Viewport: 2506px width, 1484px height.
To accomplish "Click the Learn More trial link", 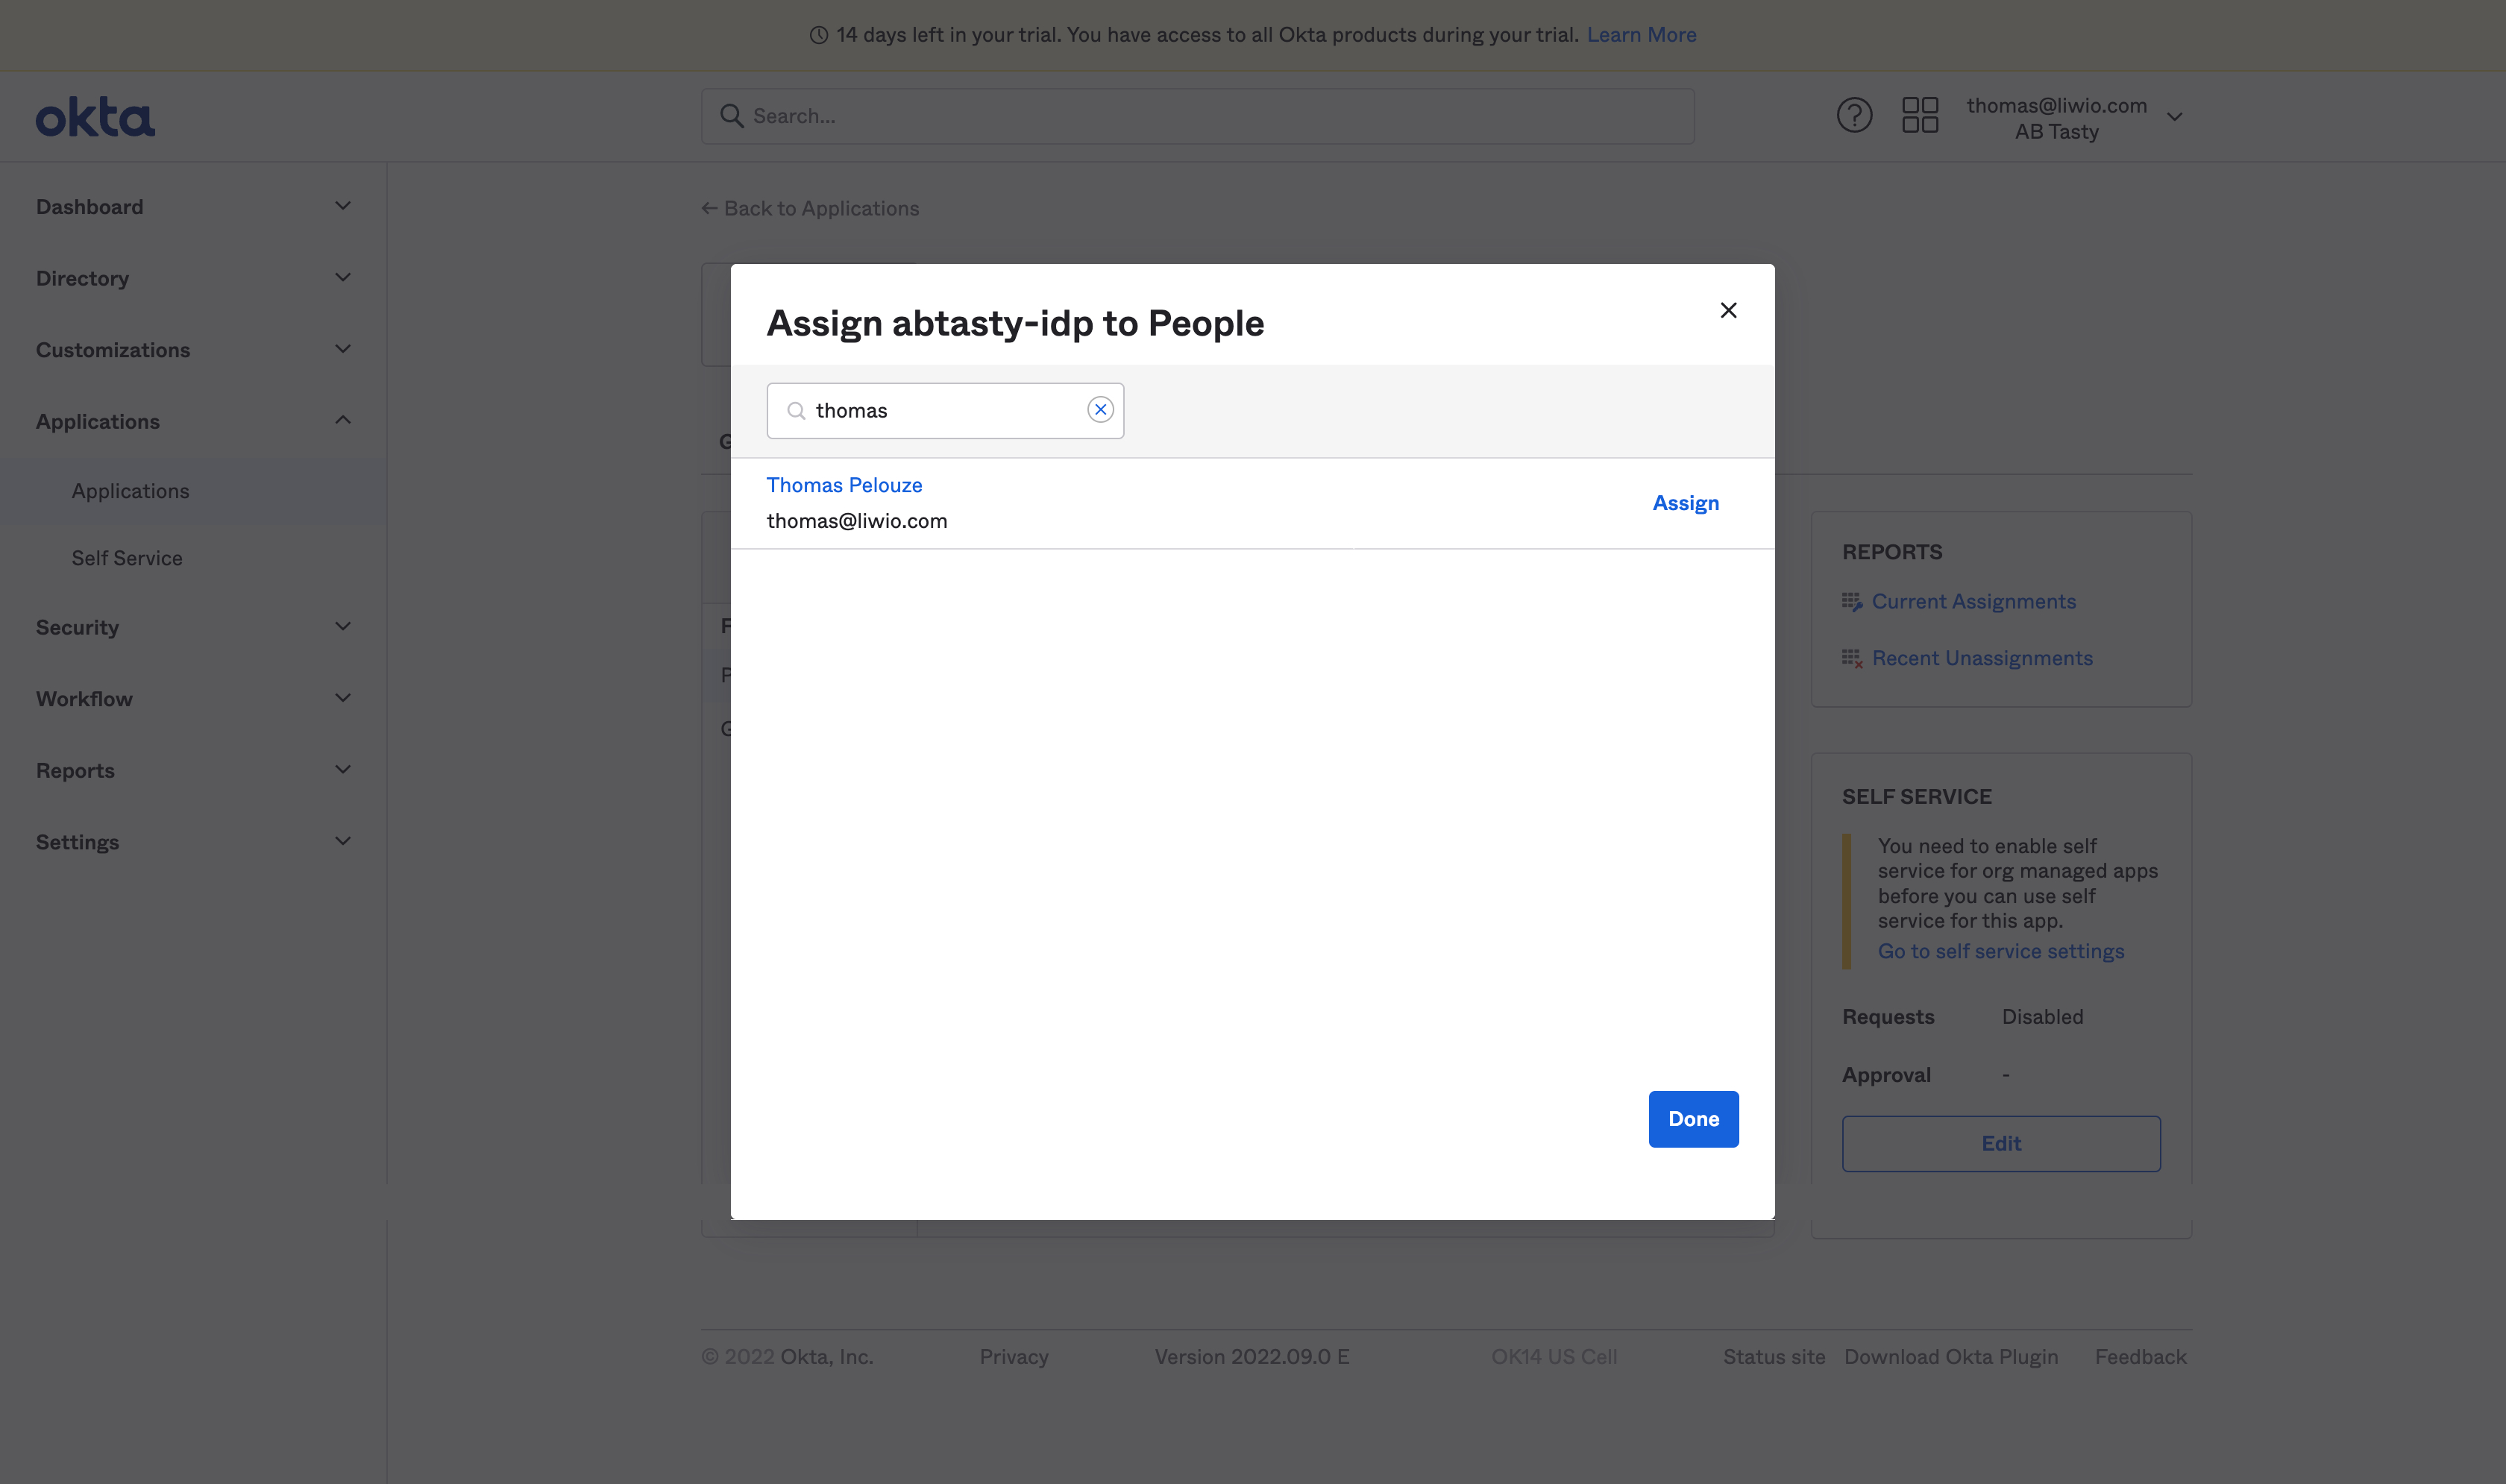I will tap(1641, 35).
